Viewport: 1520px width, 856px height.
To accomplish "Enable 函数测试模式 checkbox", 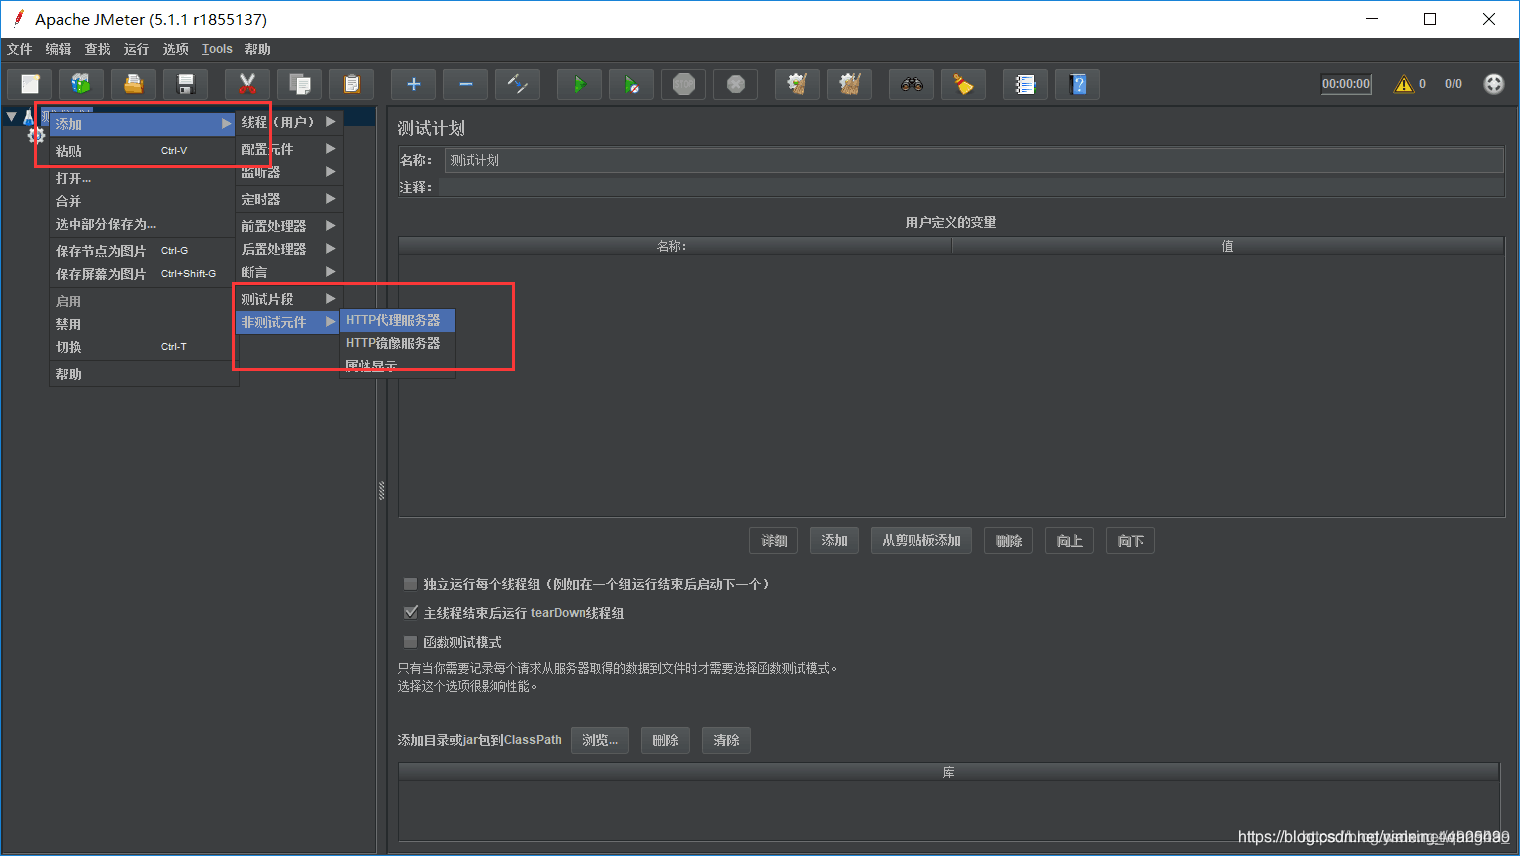I will (410, 642).
